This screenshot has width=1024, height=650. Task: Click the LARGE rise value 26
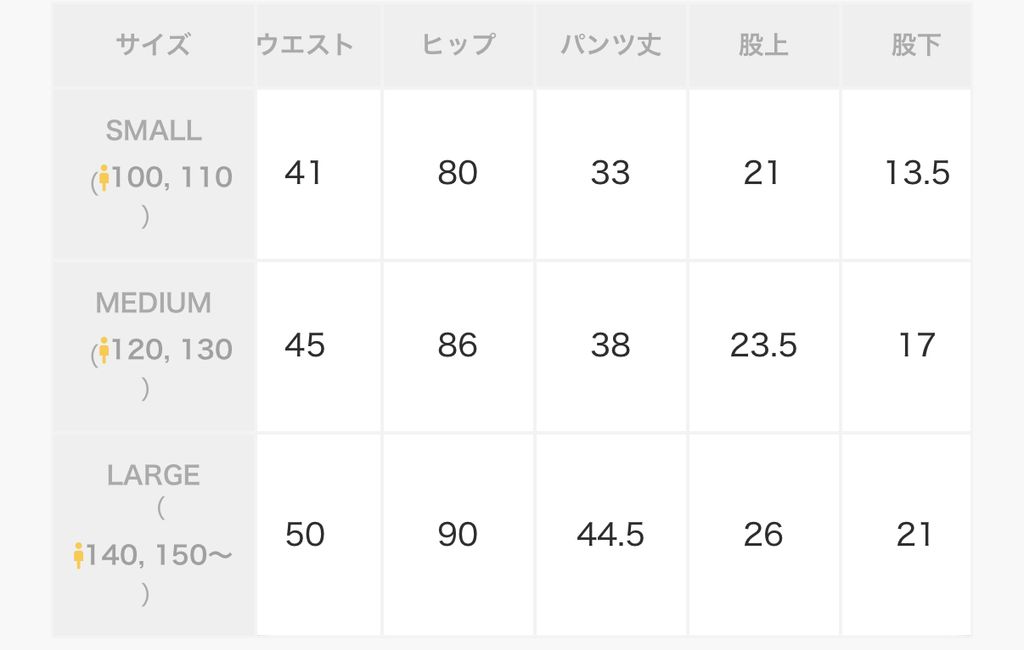pos(763,535)
